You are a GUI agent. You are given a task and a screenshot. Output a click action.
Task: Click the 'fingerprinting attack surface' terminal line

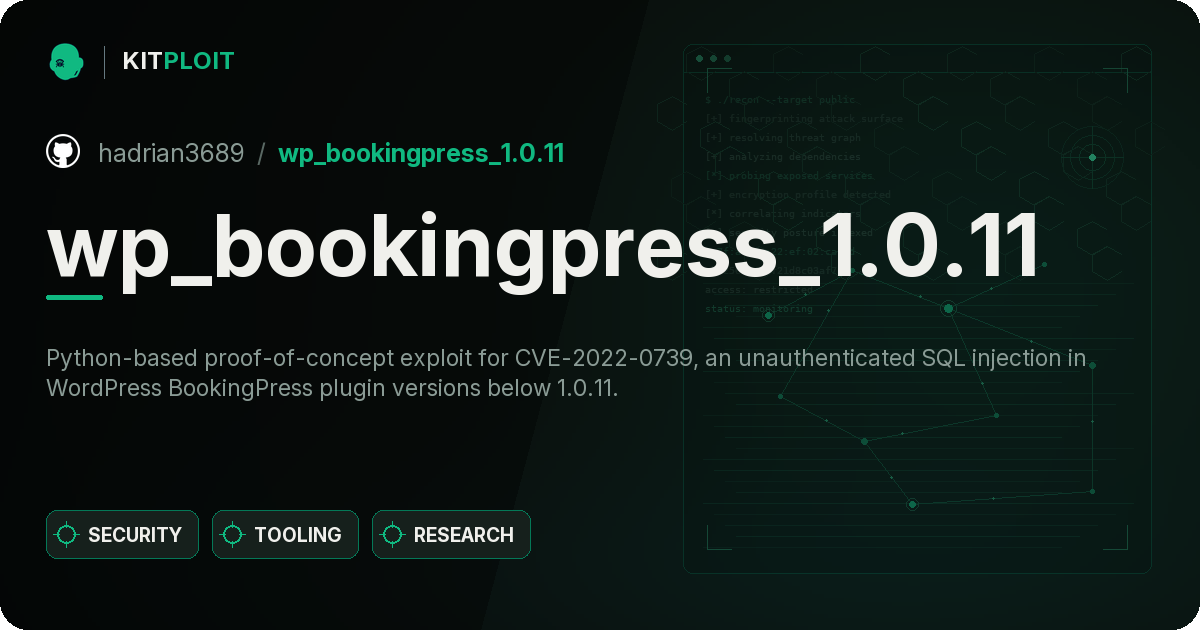point(803,119)
